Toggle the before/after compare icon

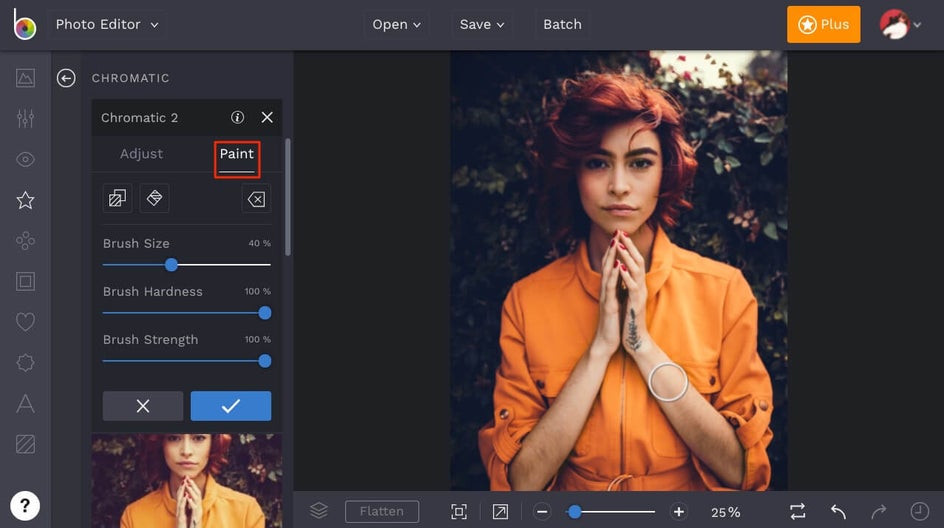tap(797, 511)
